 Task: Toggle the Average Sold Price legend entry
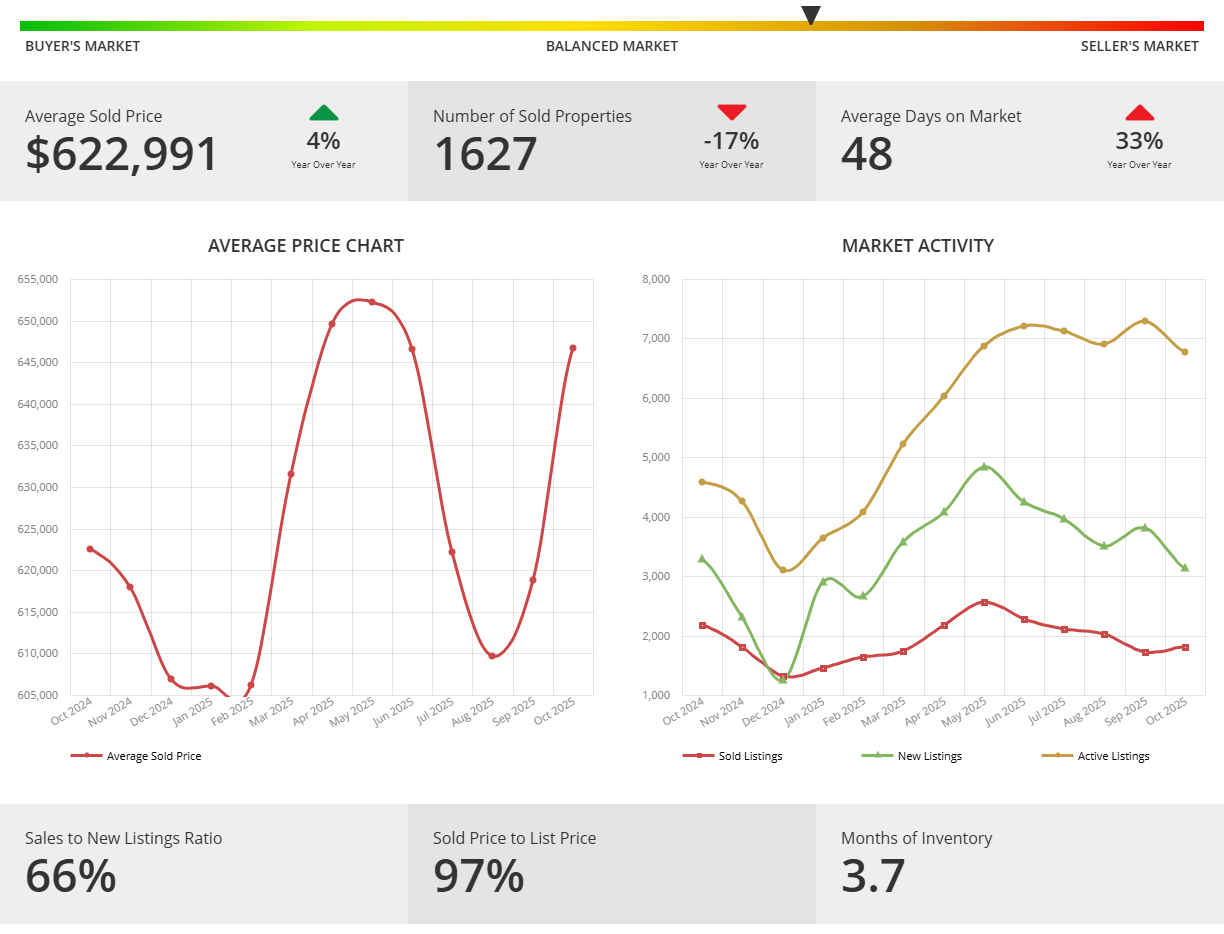coord(136,756)
